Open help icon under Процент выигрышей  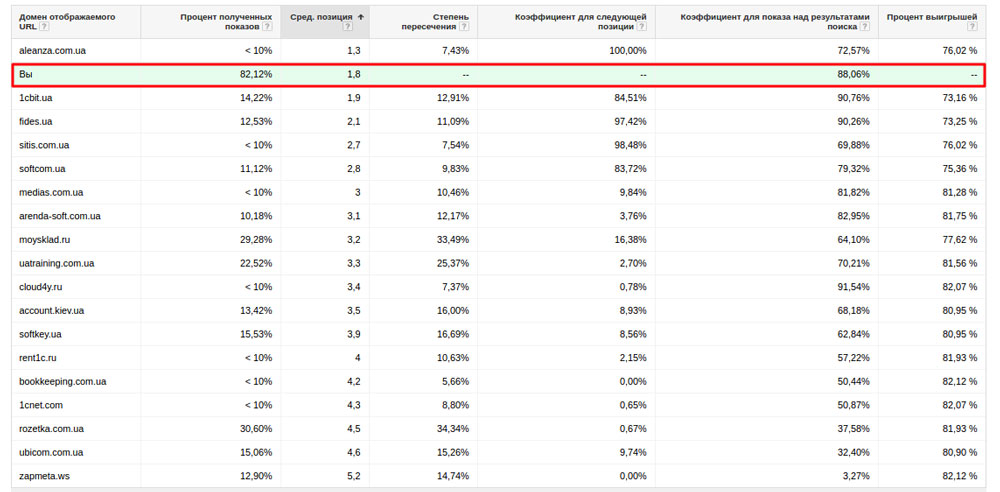(x=972, y=27)
